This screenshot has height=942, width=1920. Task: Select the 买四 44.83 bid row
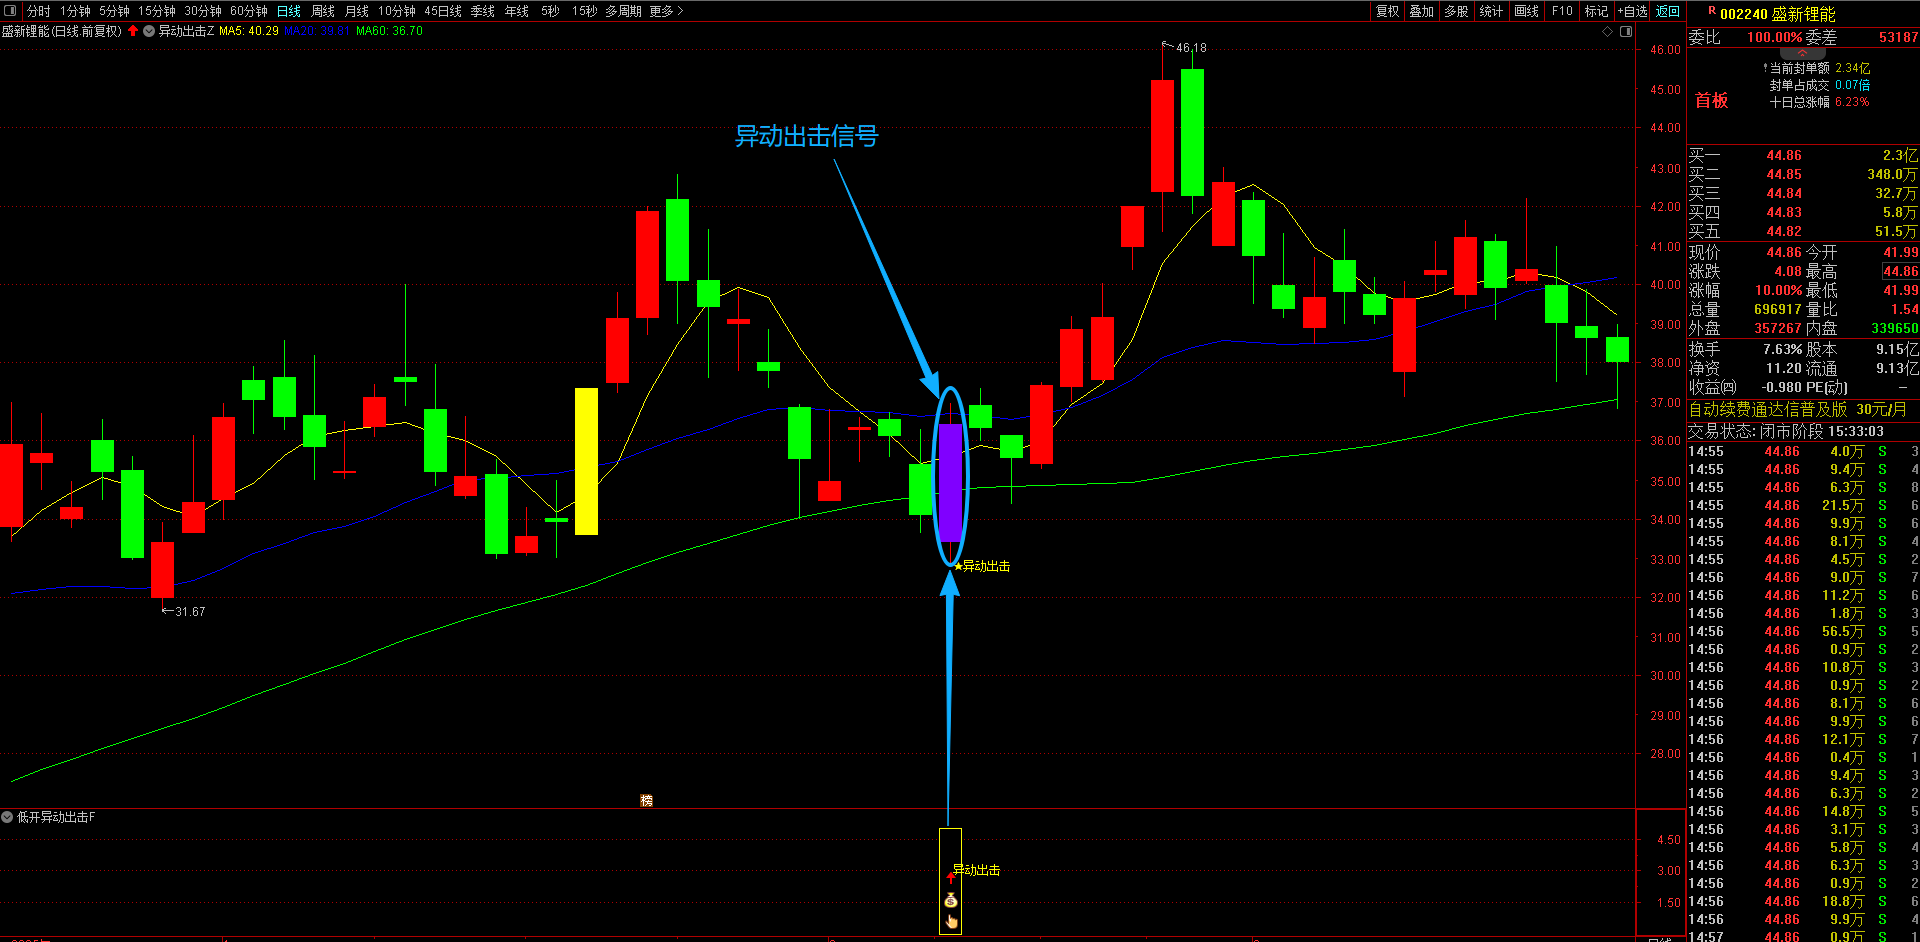click(x=1803, y=212)
